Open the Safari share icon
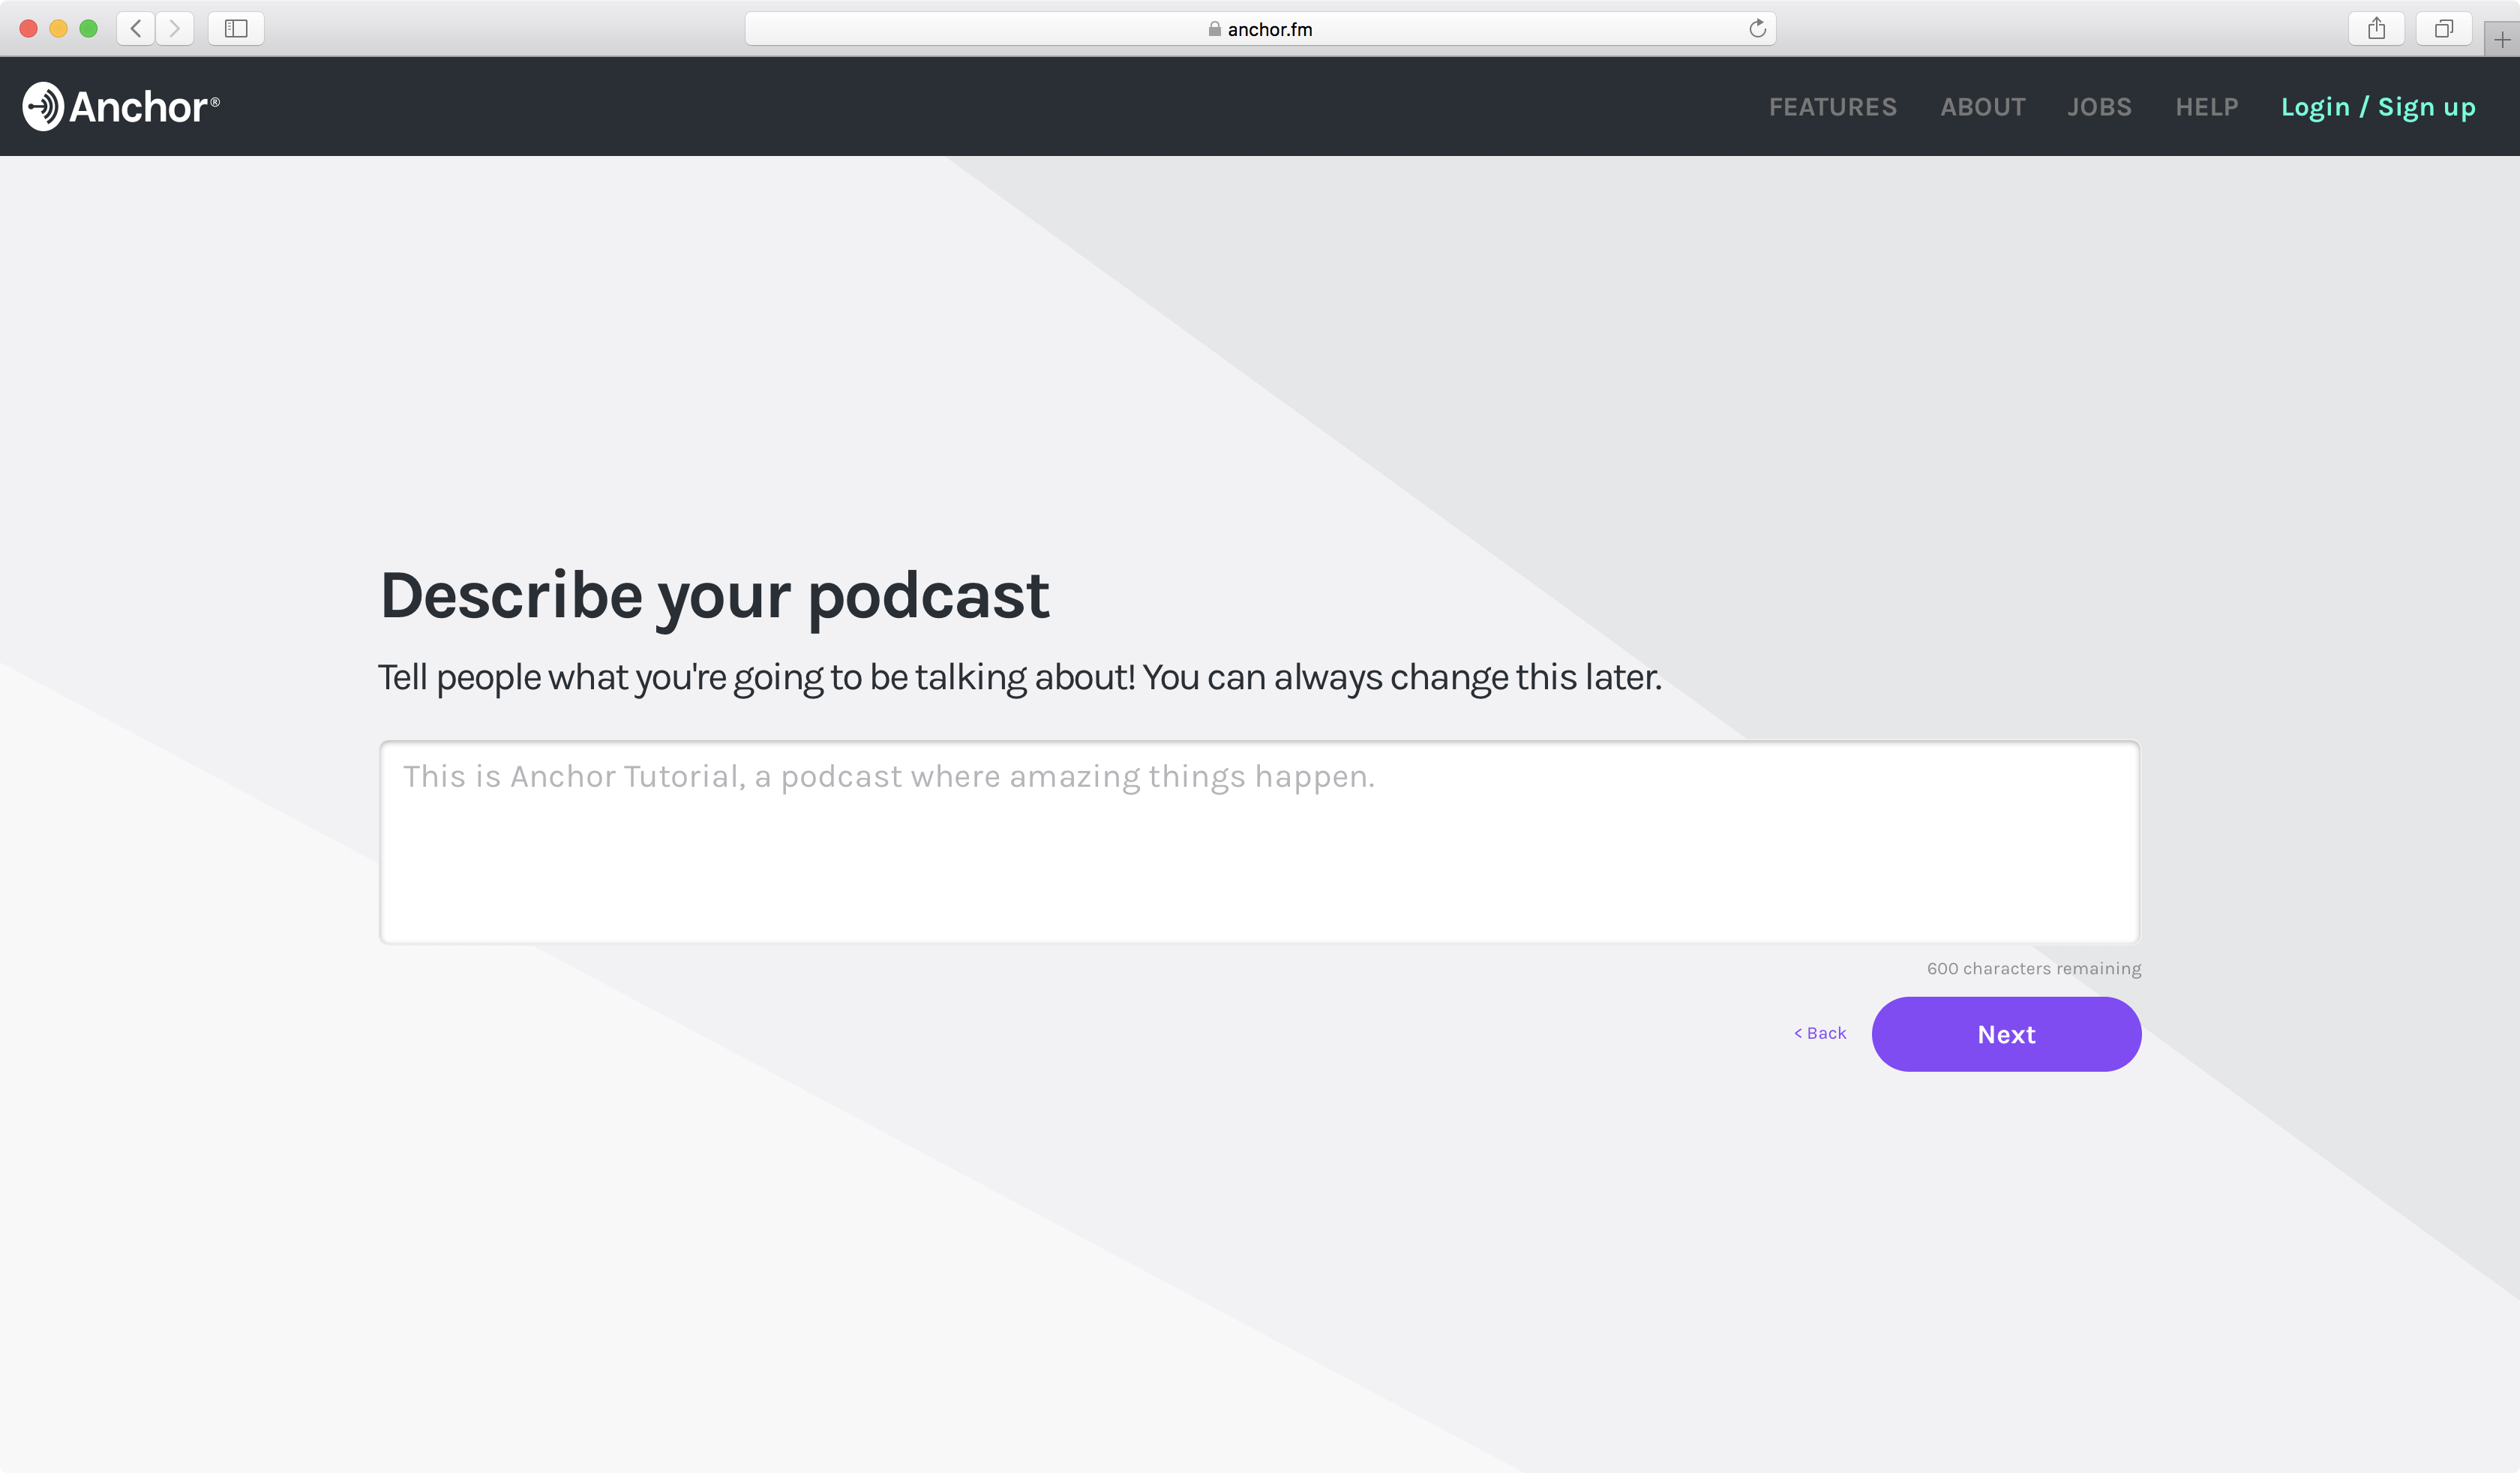 click(x=2376, y=28)
